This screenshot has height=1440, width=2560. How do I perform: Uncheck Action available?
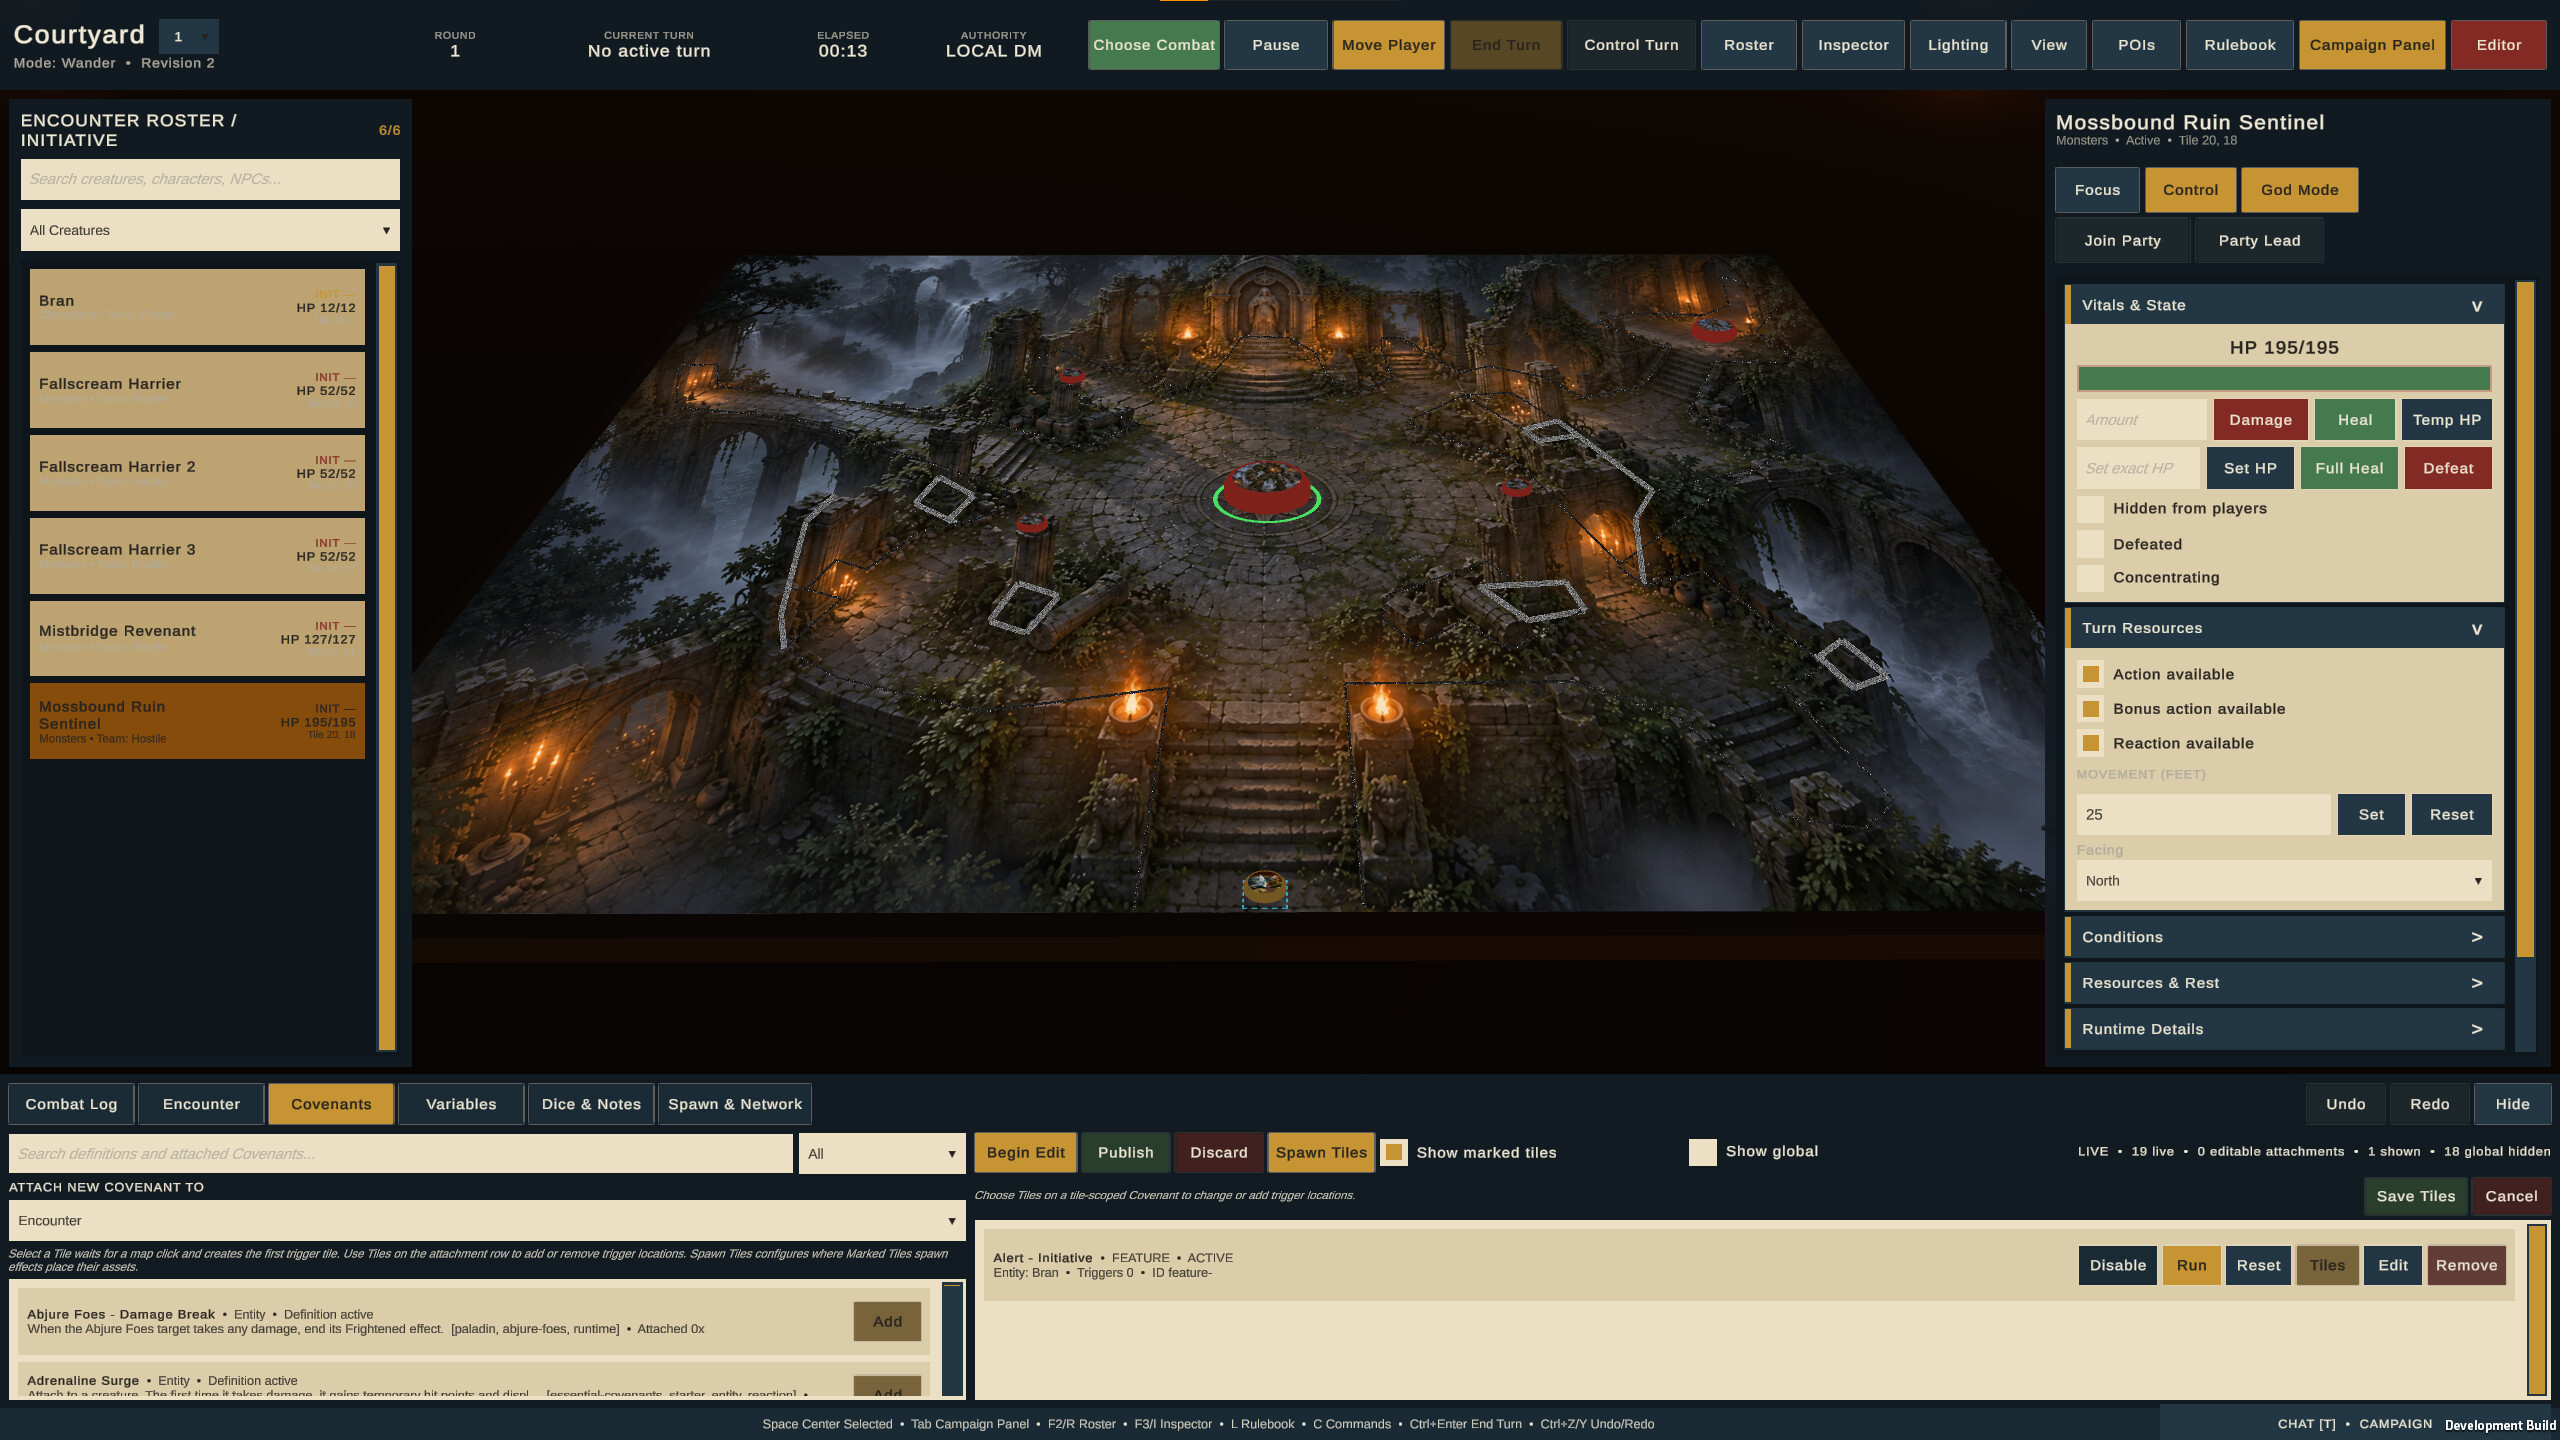2090,674
